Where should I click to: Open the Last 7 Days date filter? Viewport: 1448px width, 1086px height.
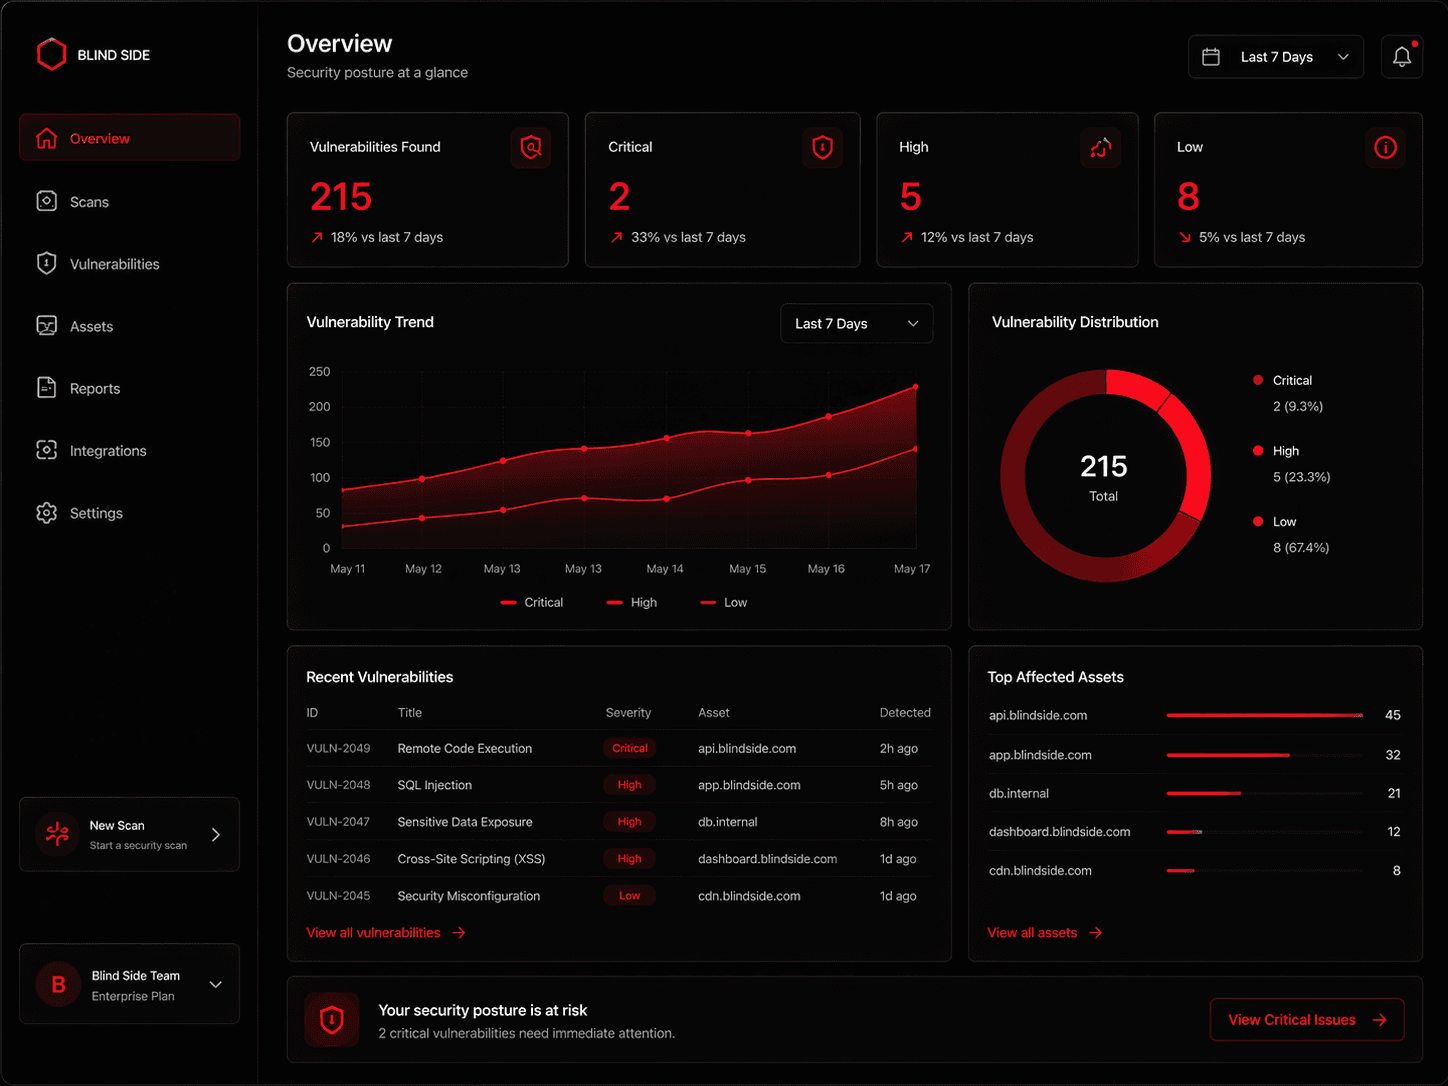coord(1275,56)
